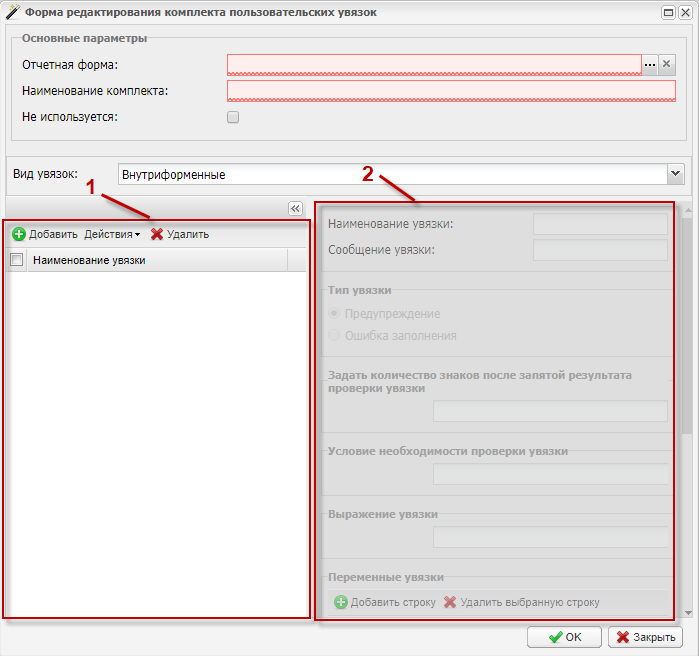Viewport: 699px width, 656px height.
Task: Check the select-all checkbox in grid header
Action: tap(16, 260)
